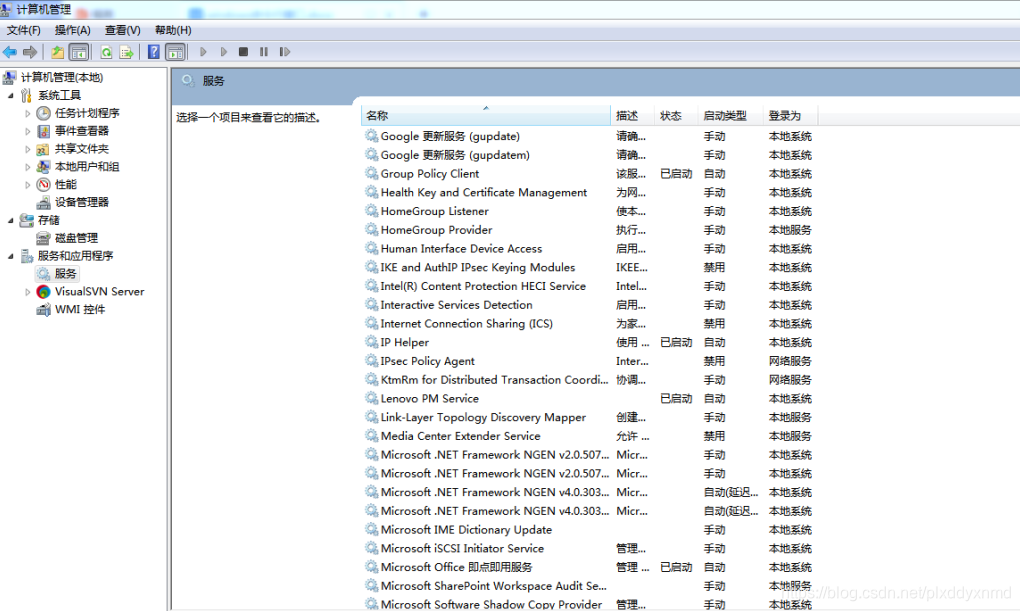This screenshot has height=611, width=1020.
Task: Open the 帮助(H) menu
Action: [x=173, y=30]
